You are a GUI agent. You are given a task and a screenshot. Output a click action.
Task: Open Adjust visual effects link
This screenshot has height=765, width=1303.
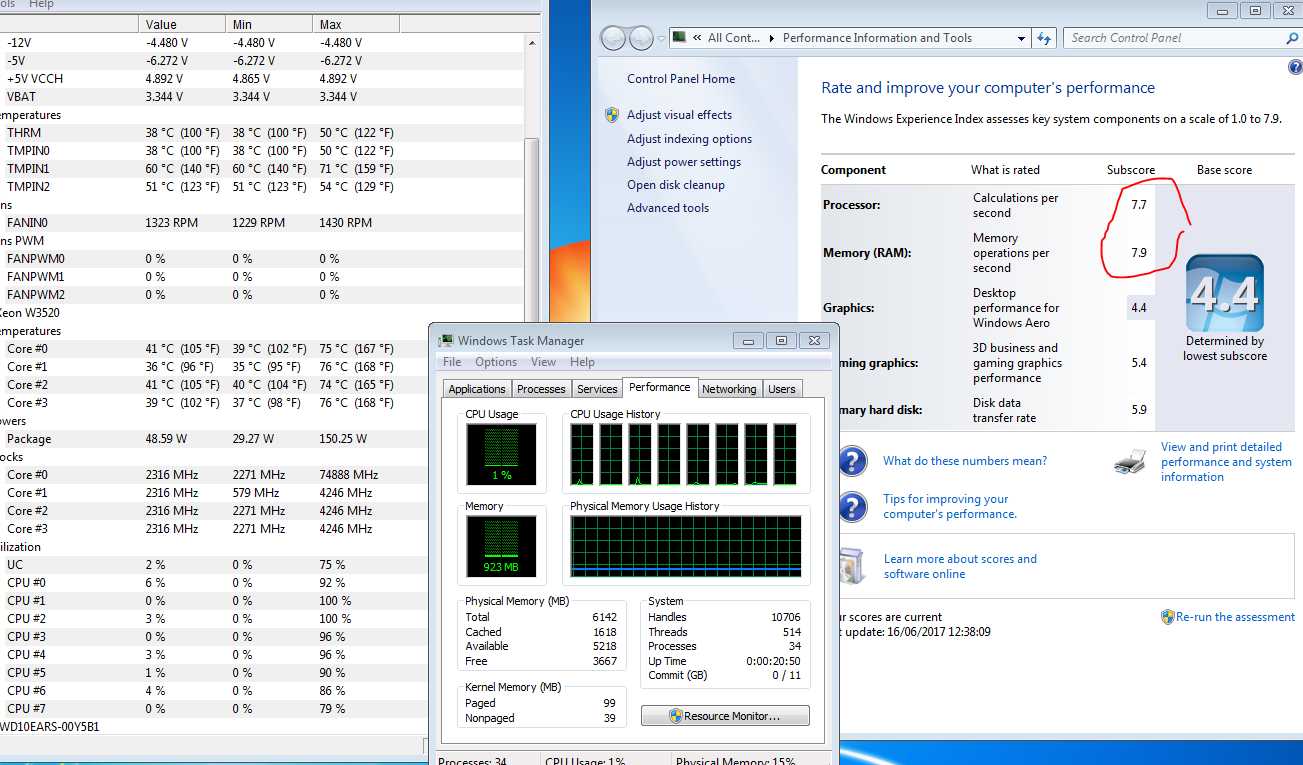679,115
